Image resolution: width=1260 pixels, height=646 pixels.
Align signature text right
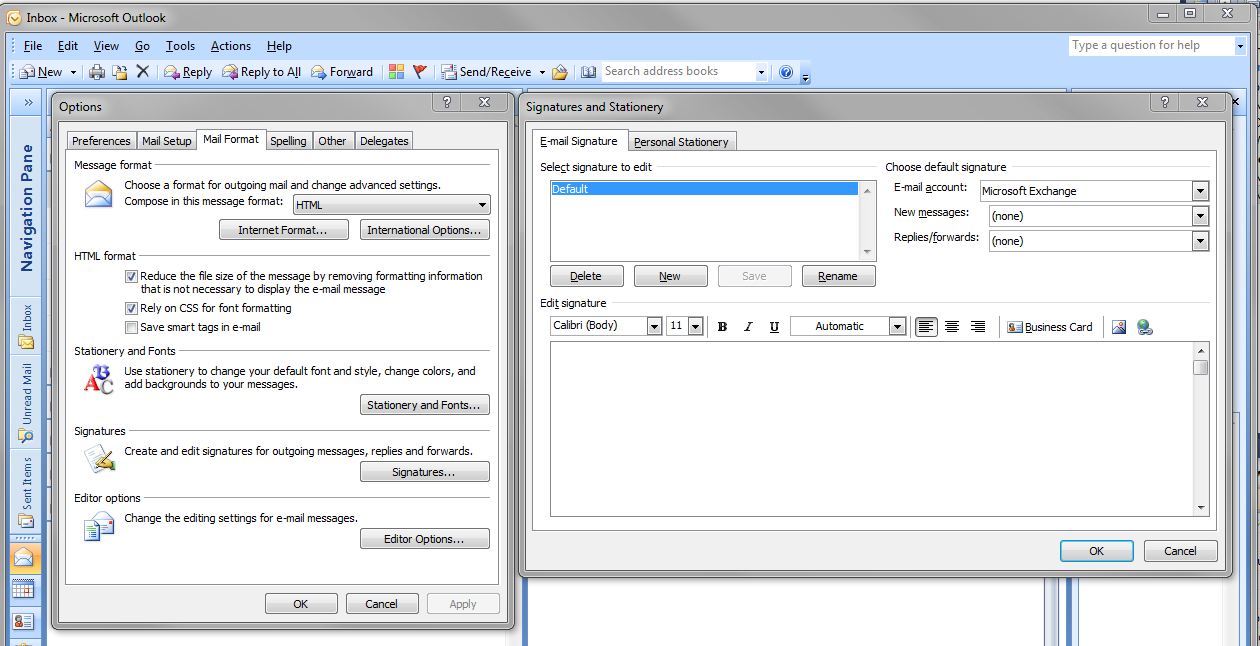pyautogui.click(x=978, y=327)
